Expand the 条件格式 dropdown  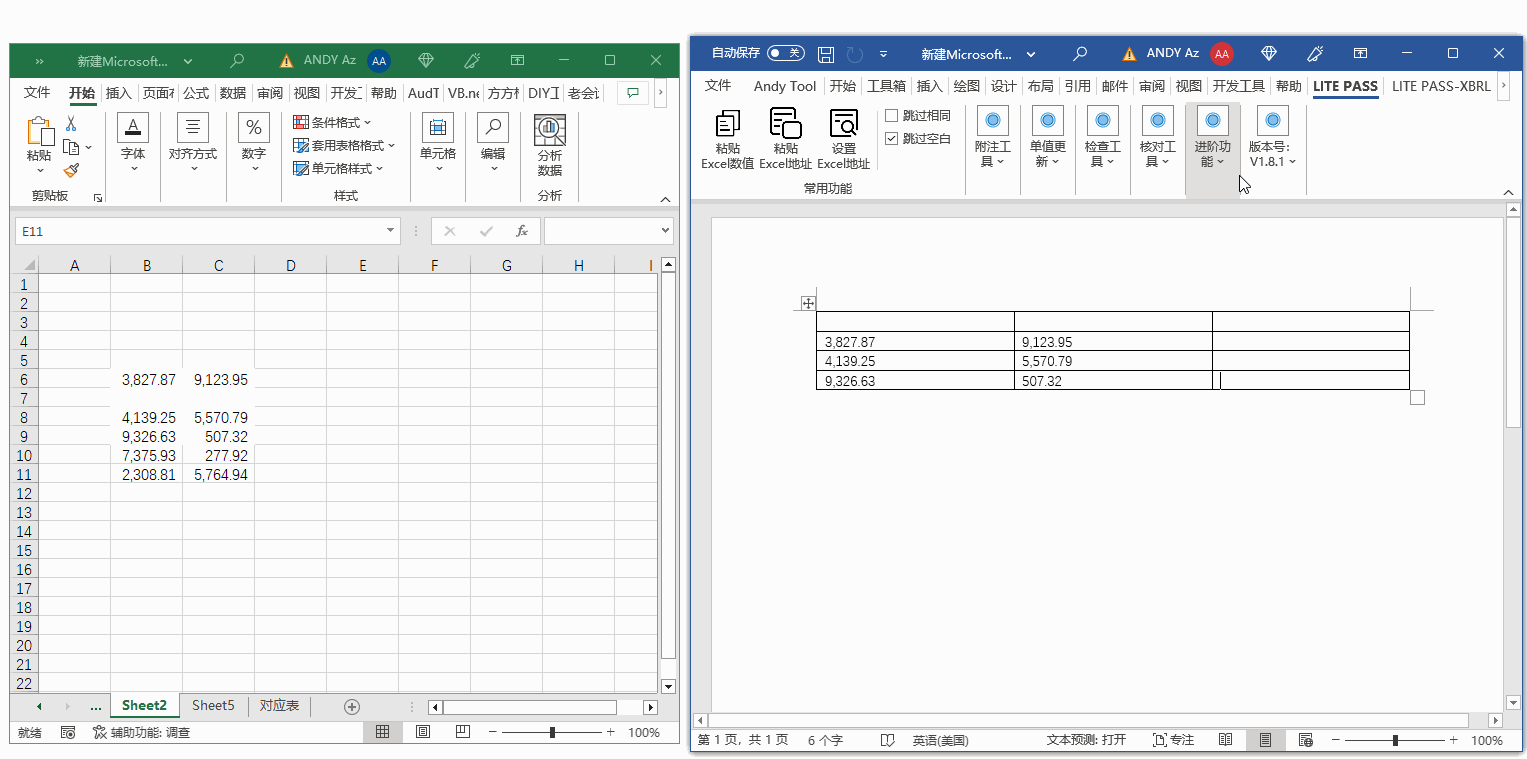(x=333, y=123)
